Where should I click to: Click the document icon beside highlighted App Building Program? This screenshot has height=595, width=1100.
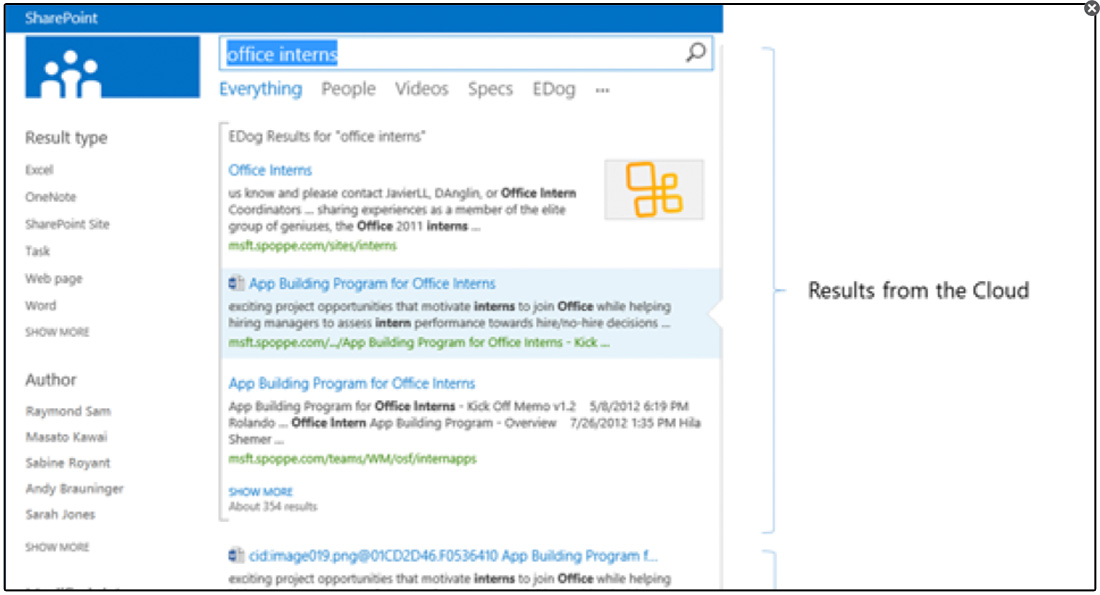pos(236,283)
